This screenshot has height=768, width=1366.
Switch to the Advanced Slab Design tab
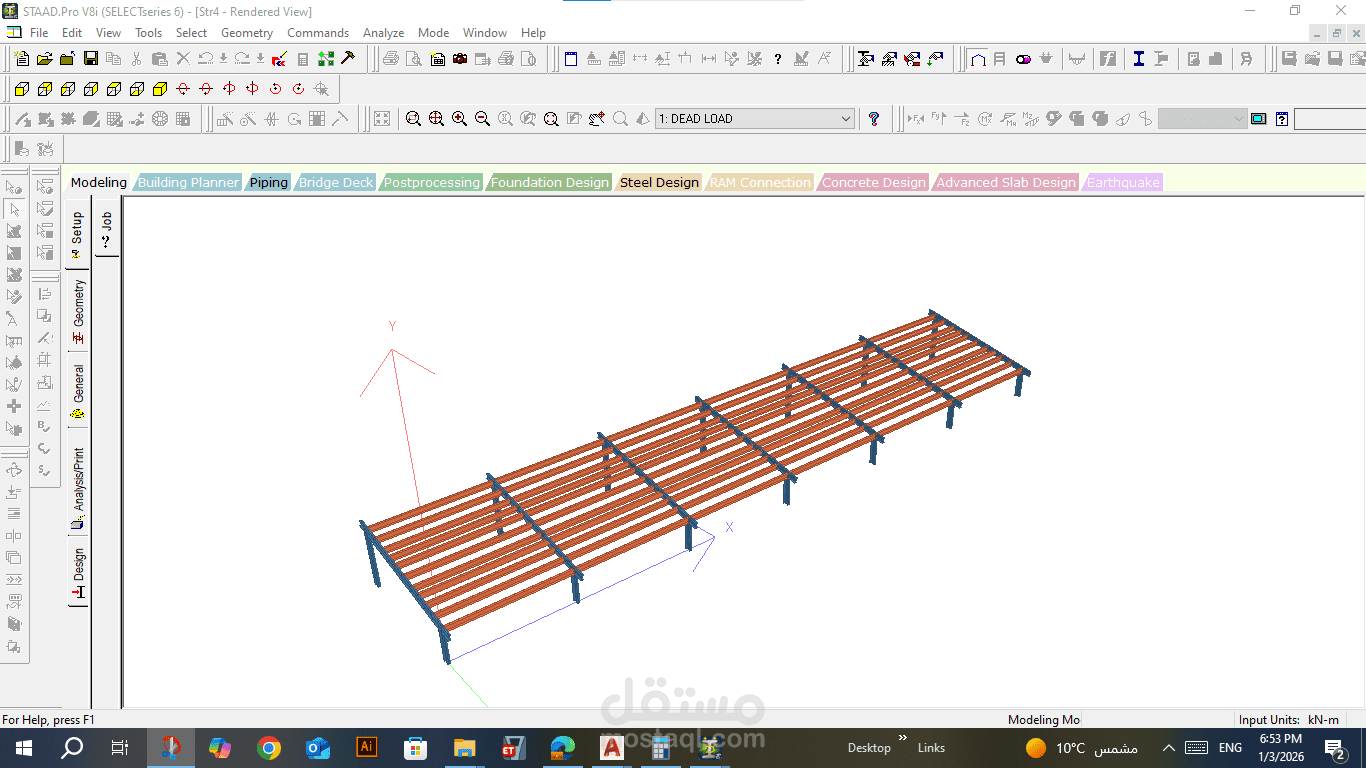click(1006, 182)
